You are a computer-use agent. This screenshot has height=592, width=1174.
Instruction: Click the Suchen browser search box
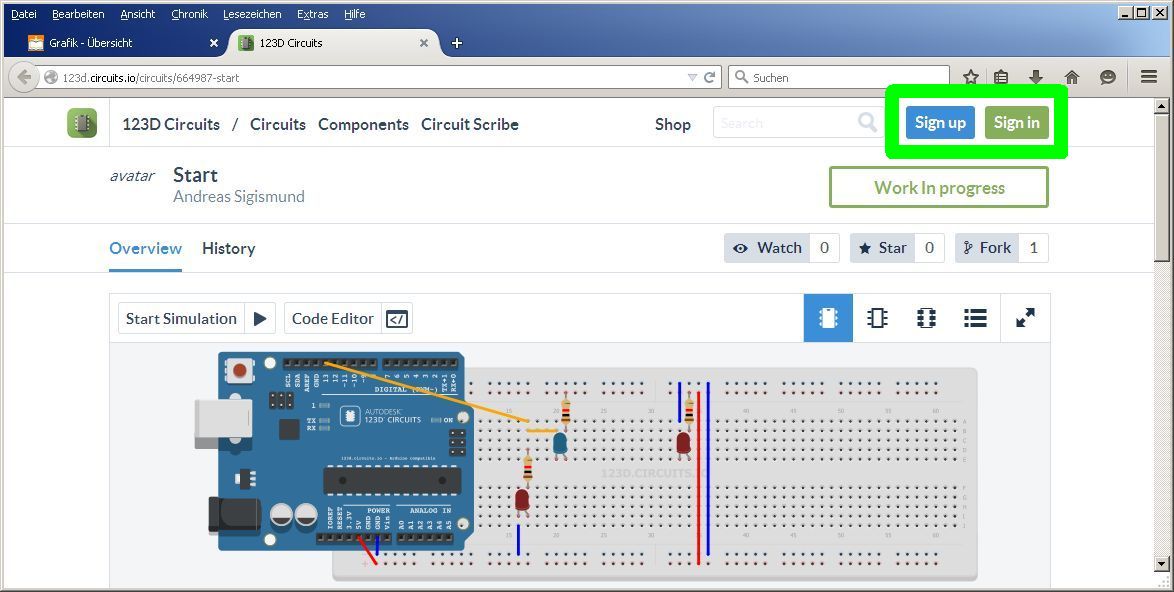839,77
